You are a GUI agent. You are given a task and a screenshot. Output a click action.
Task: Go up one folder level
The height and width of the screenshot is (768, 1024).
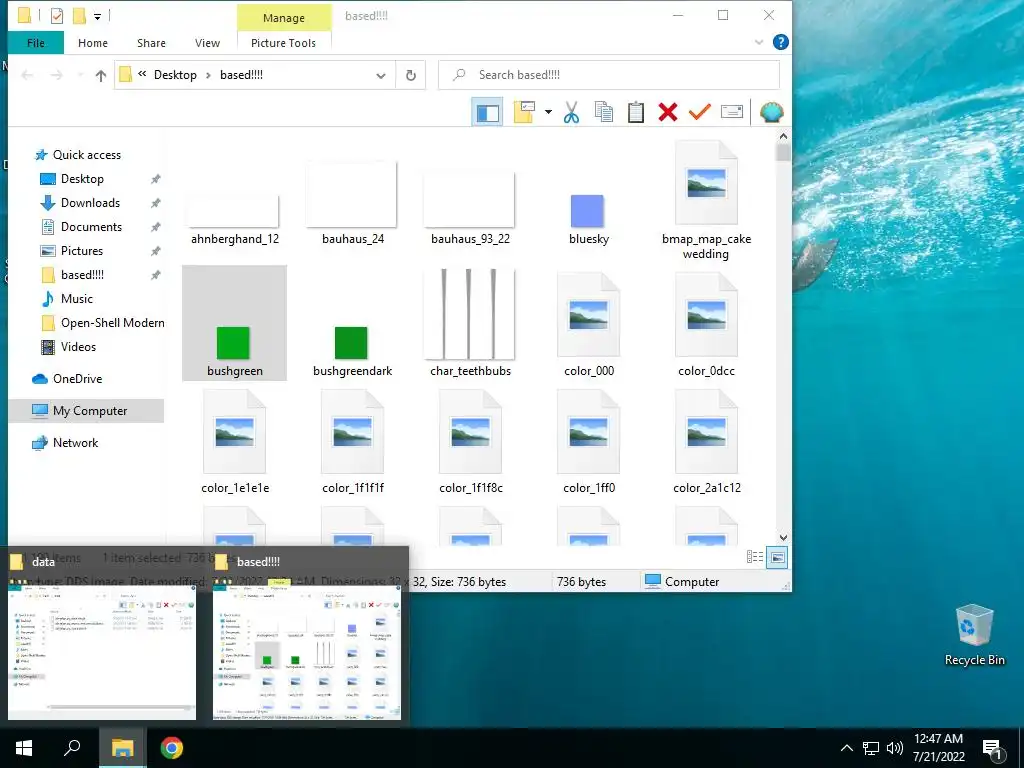point(101,76)
